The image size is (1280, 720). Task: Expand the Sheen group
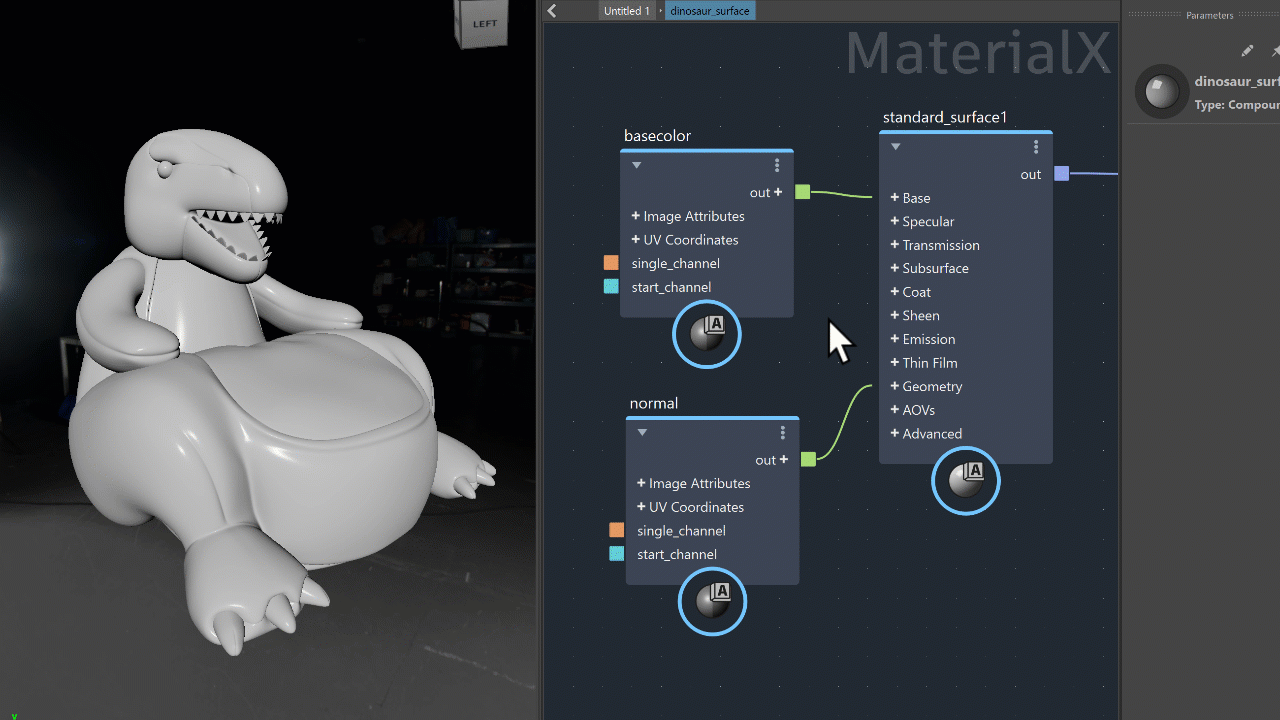click(895, 315)
